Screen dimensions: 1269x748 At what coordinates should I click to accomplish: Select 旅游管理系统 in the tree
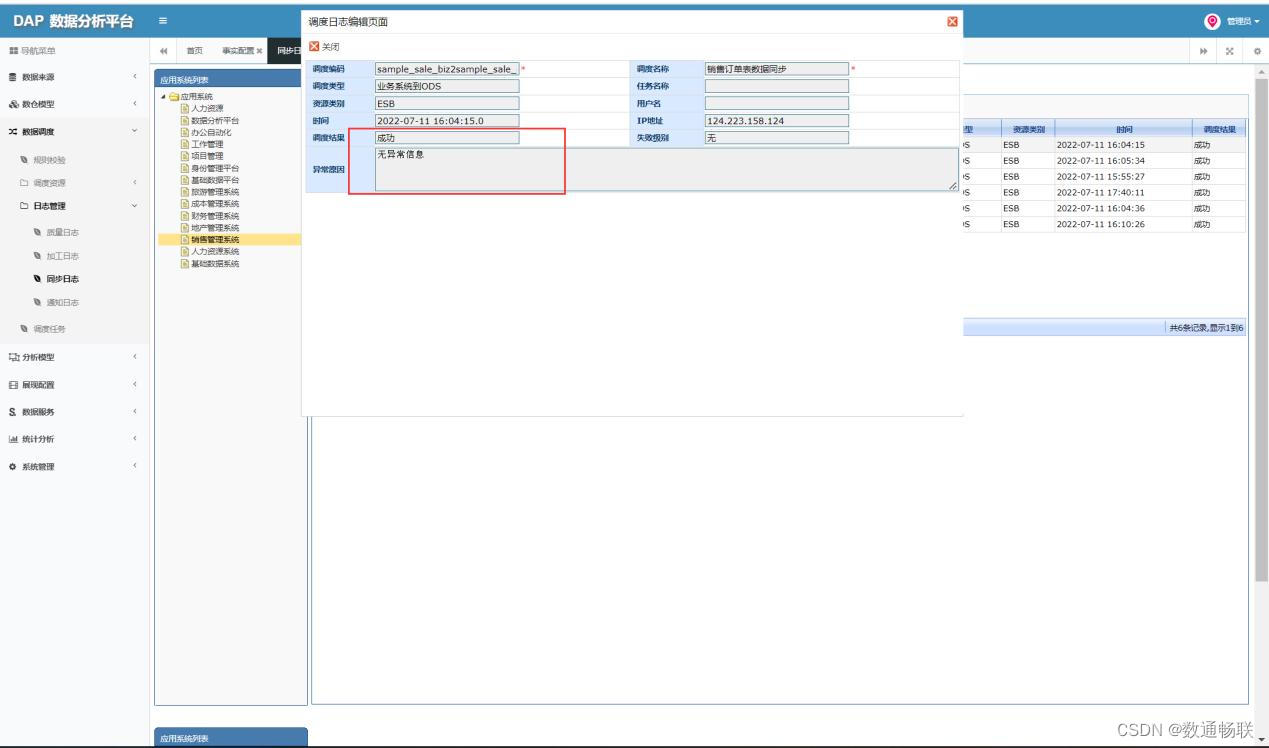tap(215, 192)
